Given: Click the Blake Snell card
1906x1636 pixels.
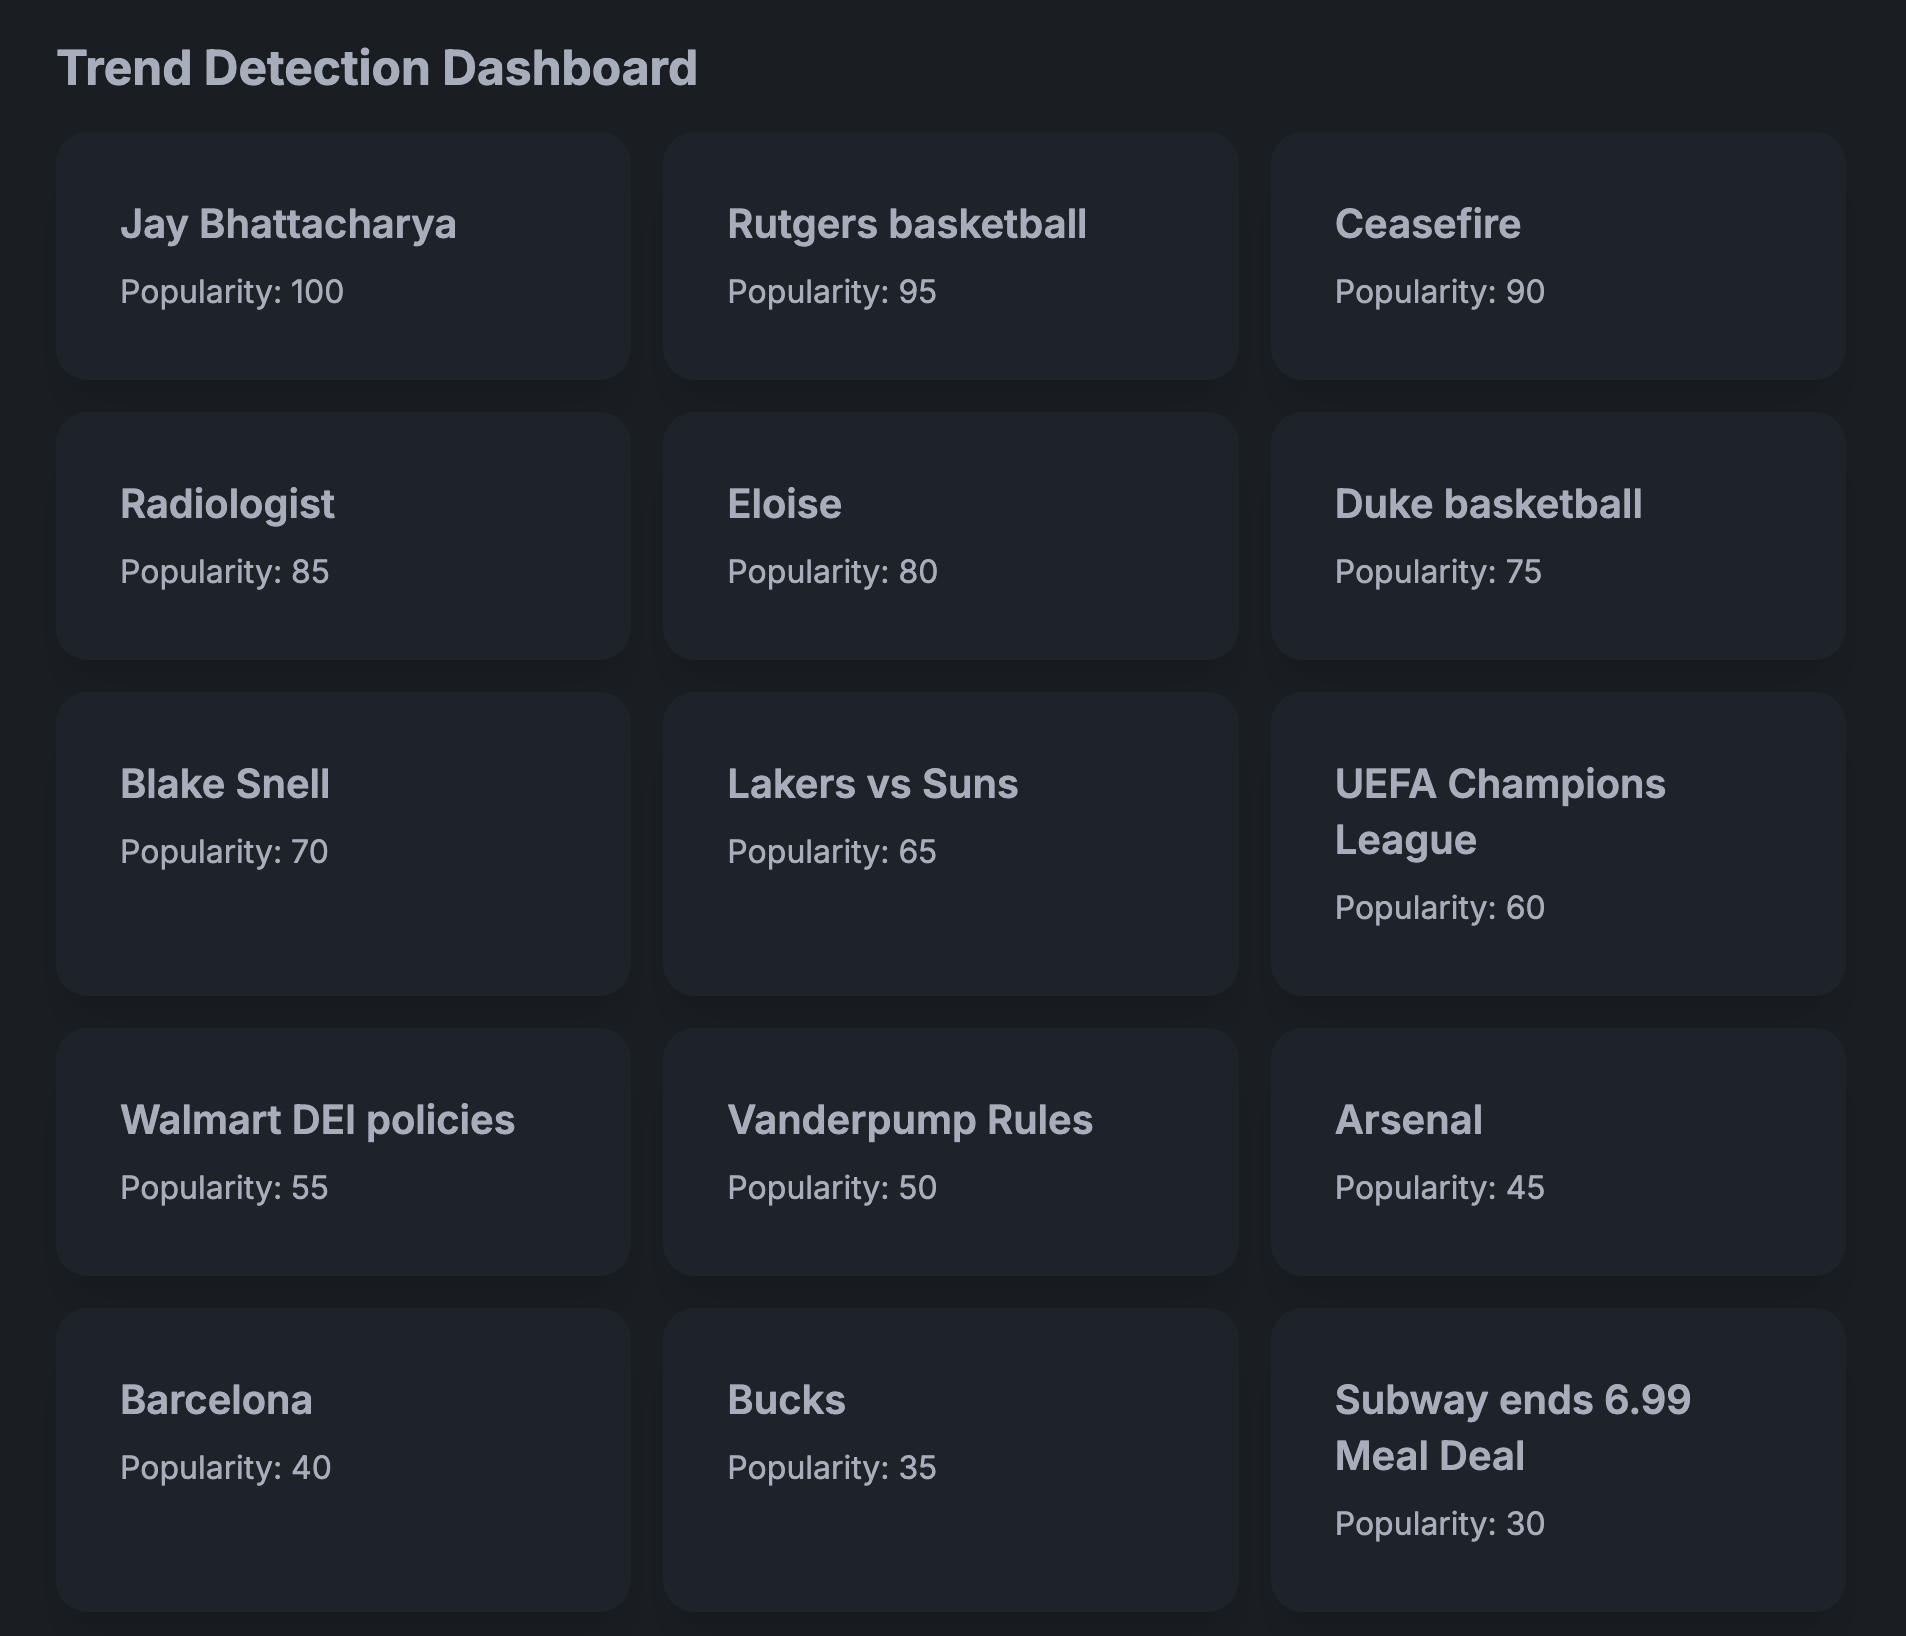Looking at the screenshot, I should pyautogui.click(x=343, y=844).
